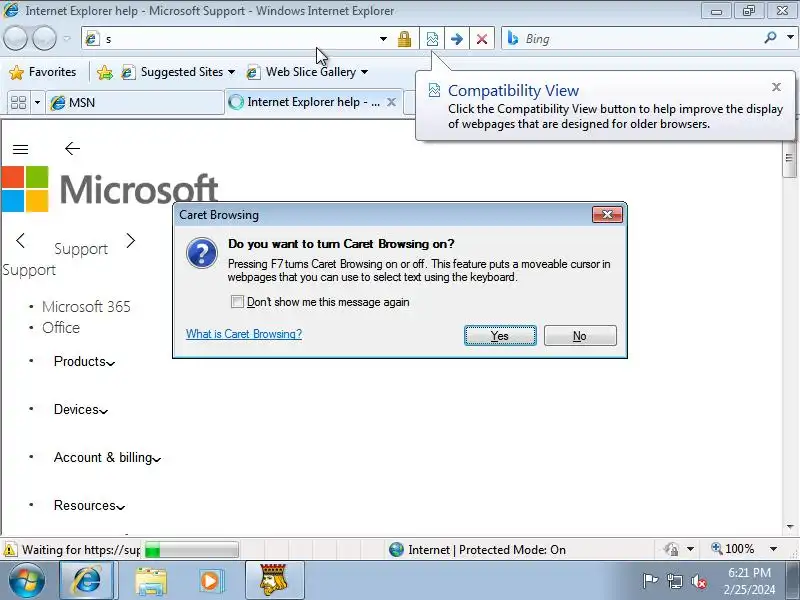Click the webpage back arrow icon

[72, 148]
